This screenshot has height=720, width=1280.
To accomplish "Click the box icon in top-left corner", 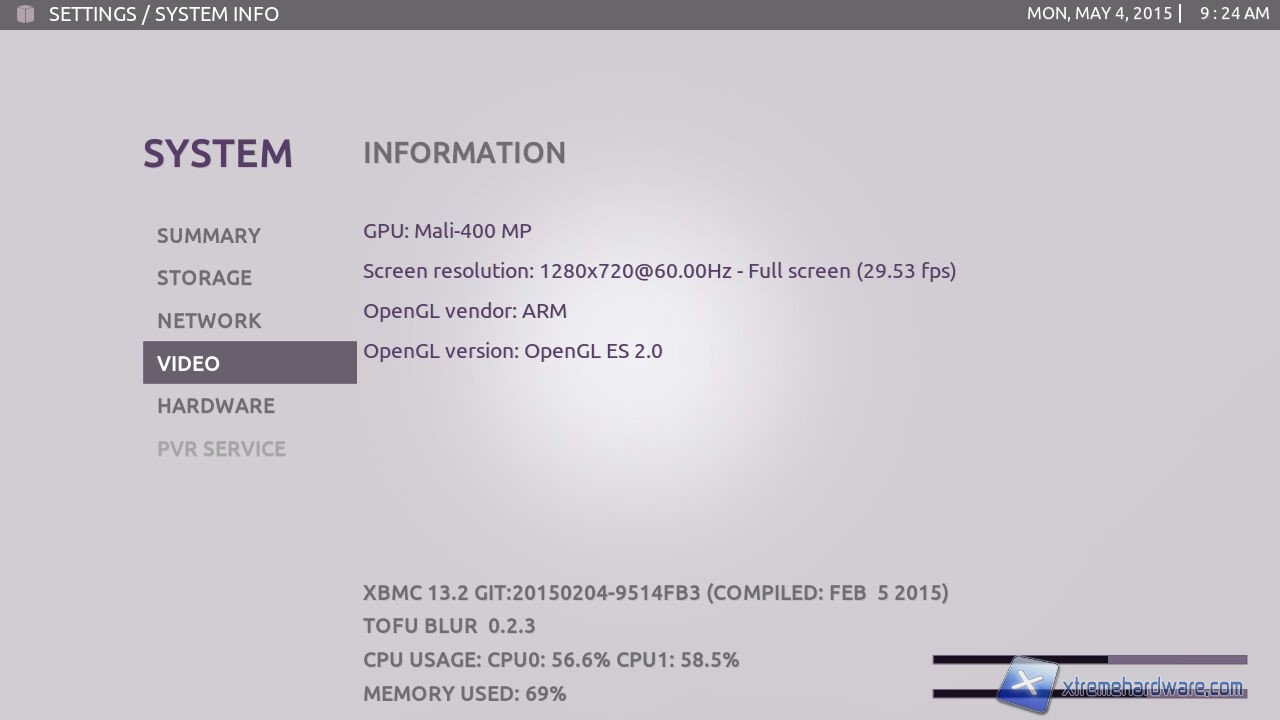I will click(x=25, y=14).
